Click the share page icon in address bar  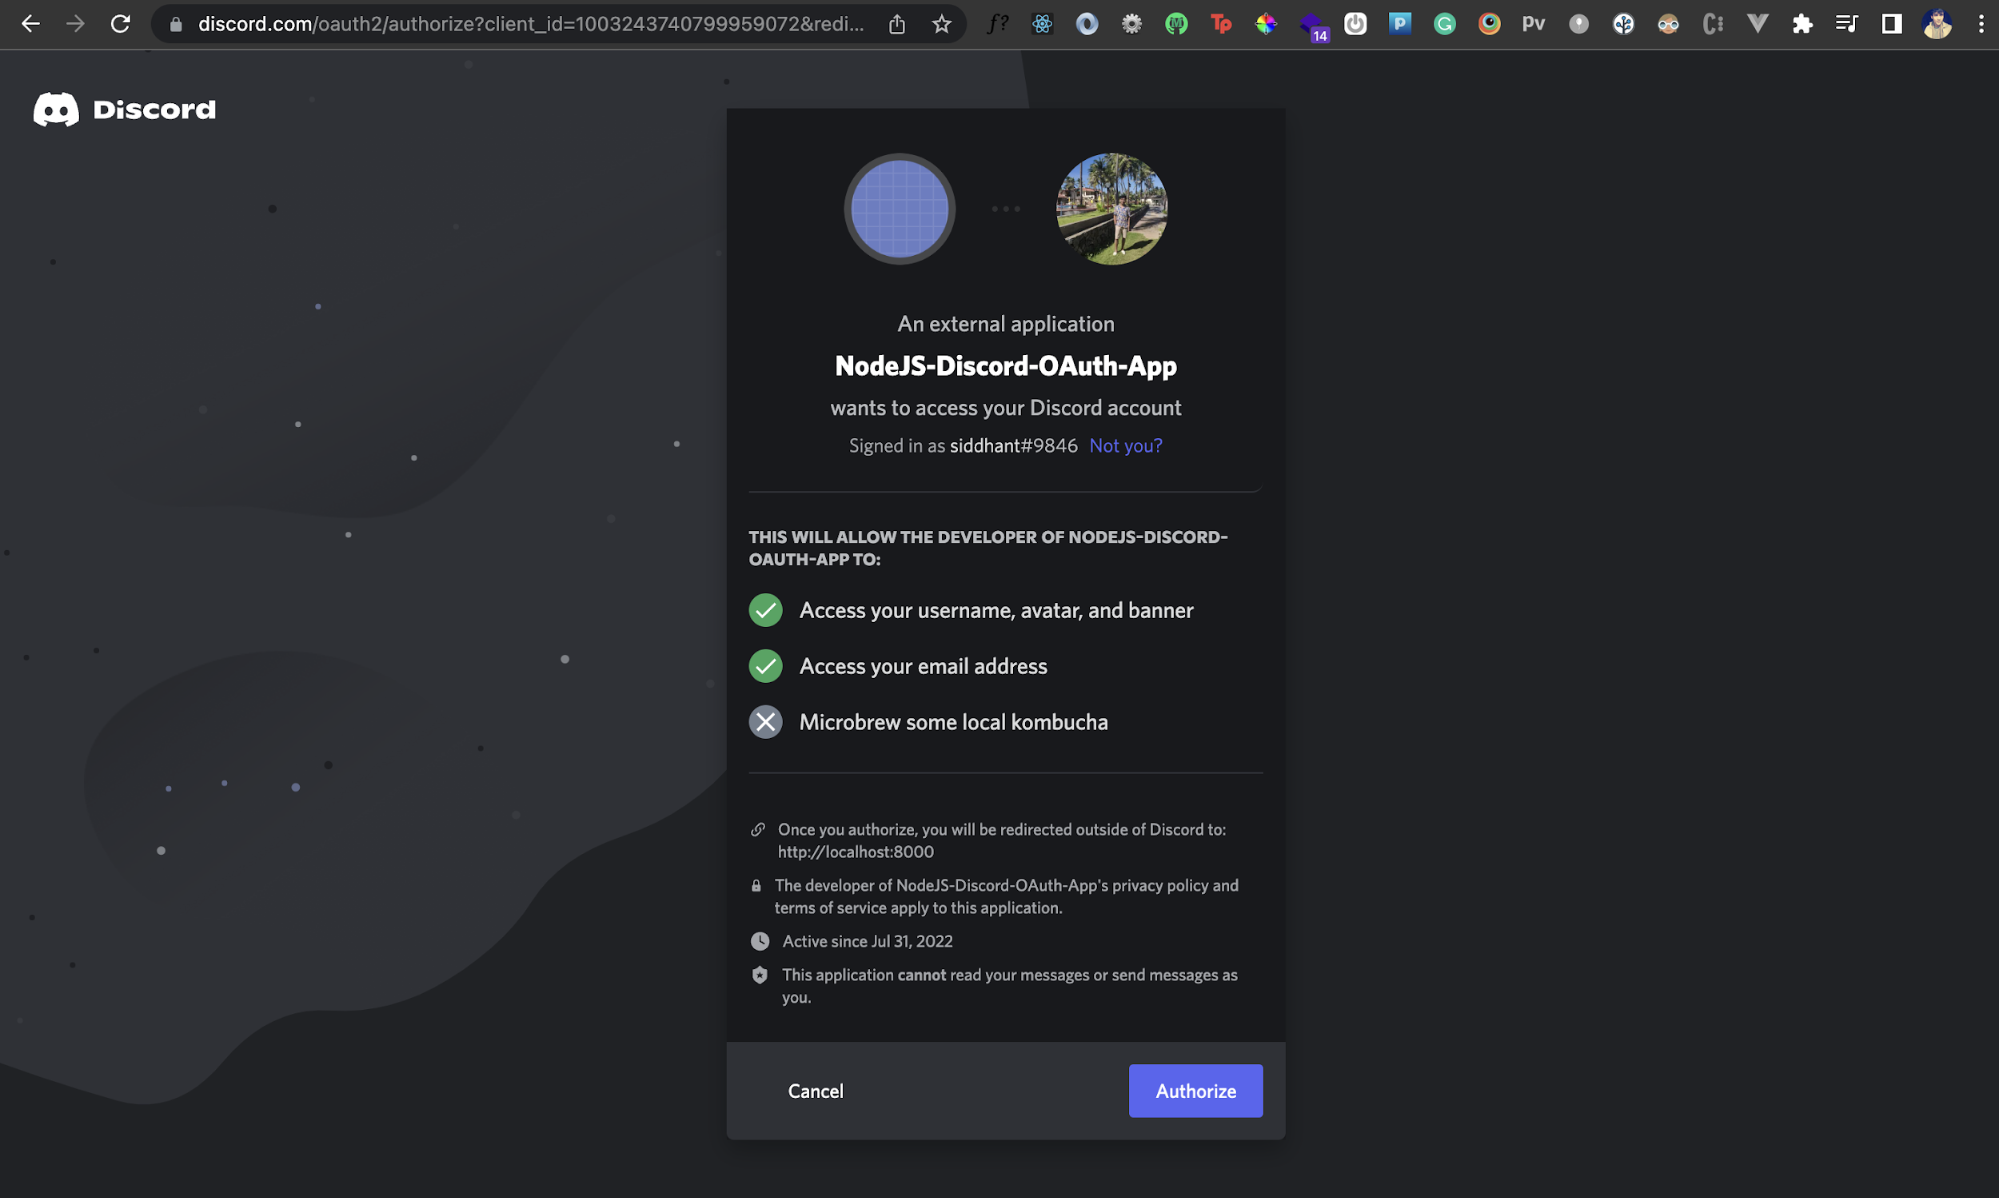pyautogui.click(x=897, y=24)
